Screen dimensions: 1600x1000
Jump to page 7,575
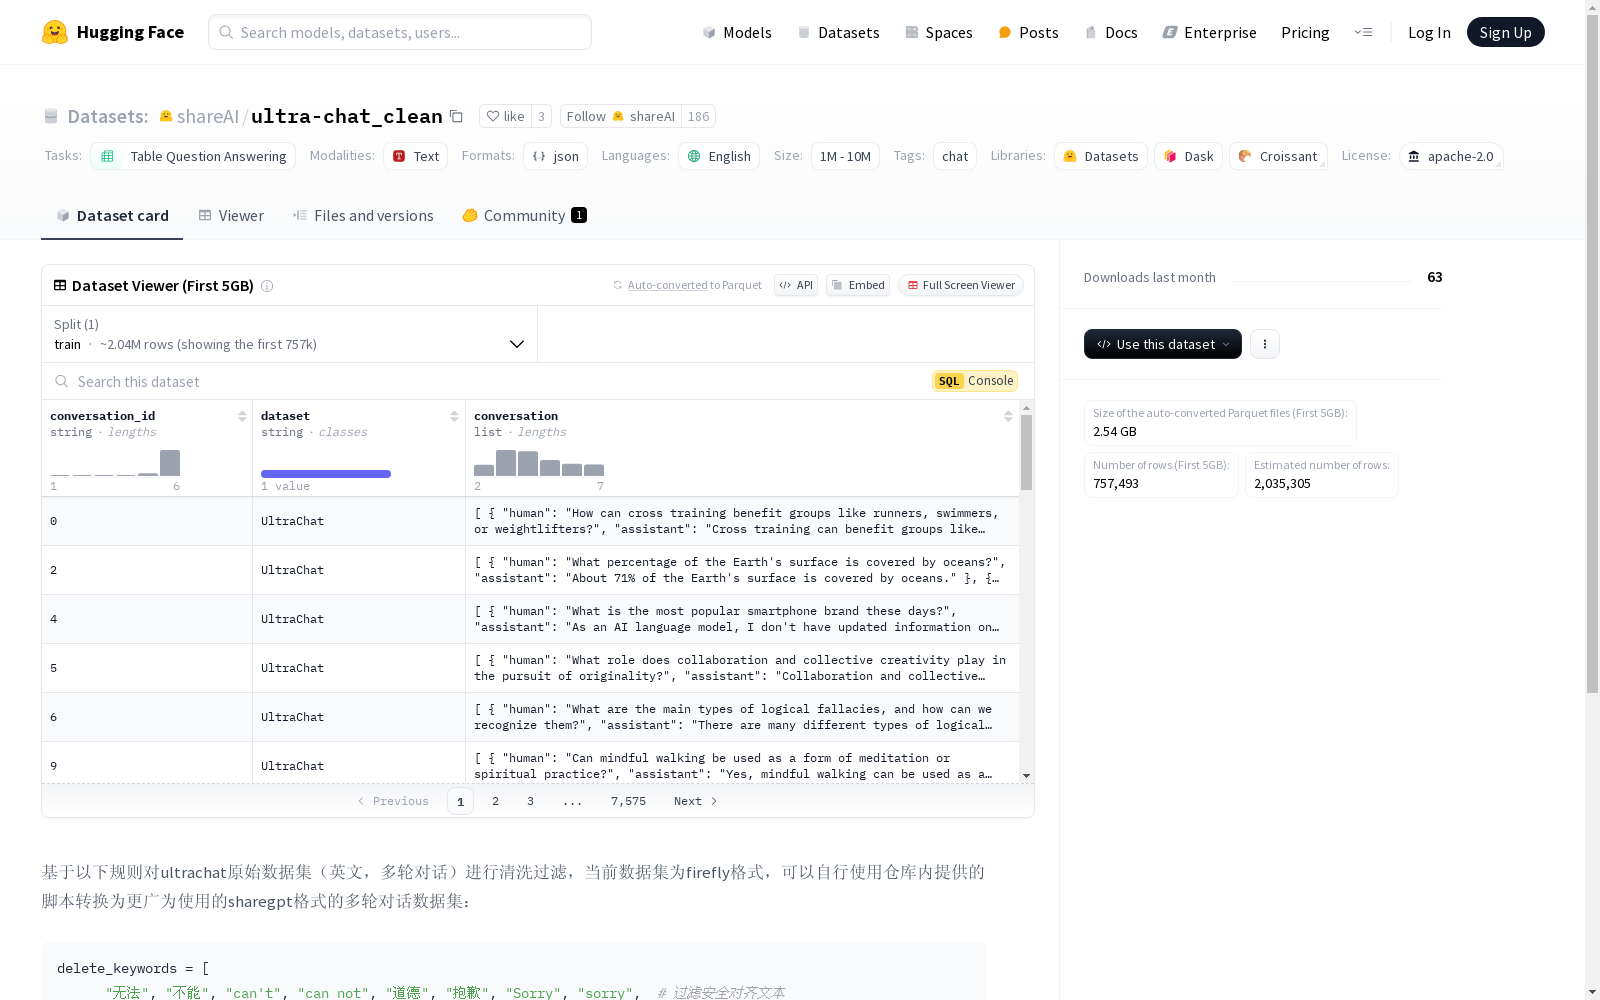pos(628,801)
